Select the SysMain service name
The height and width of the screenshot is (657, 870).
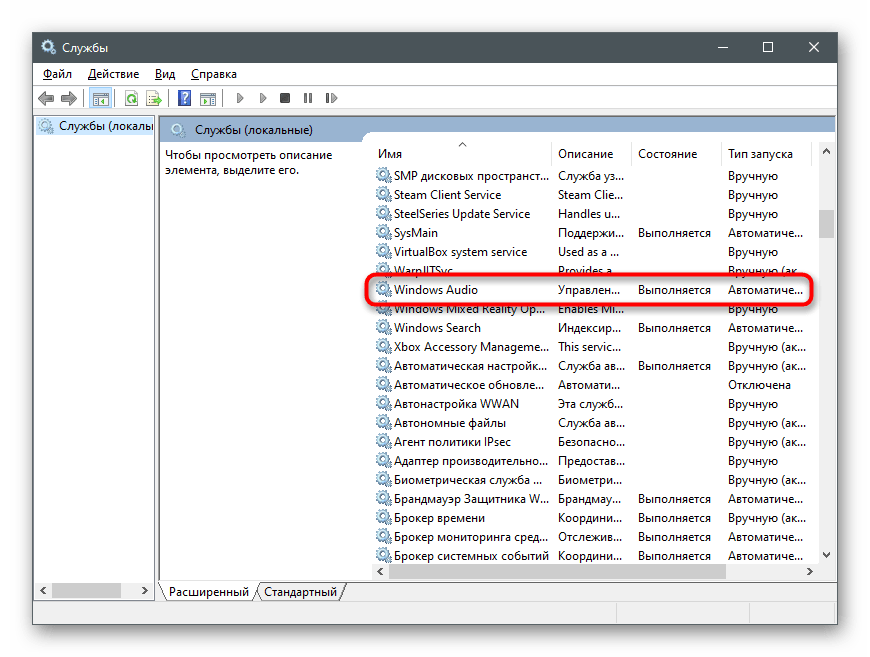tap(416, 233)
